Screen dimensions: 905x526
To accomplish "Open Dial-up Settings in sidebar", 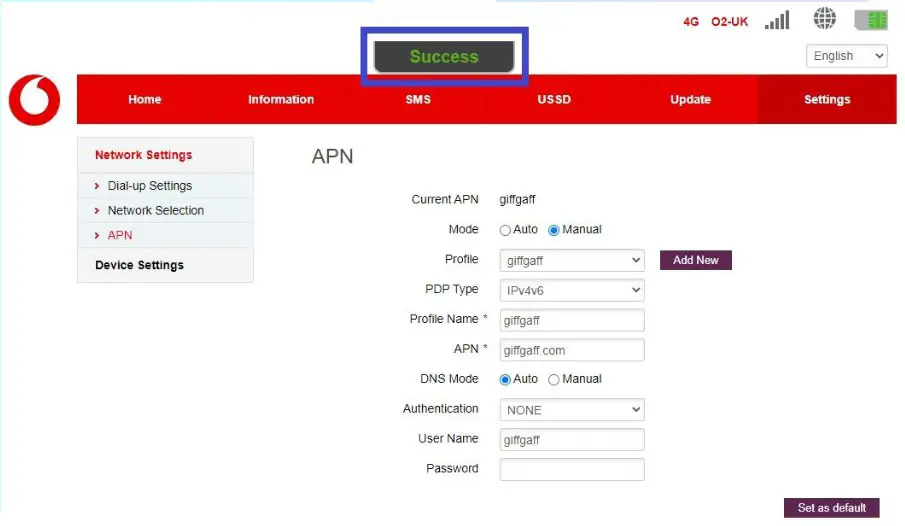I will coord(150,186).
